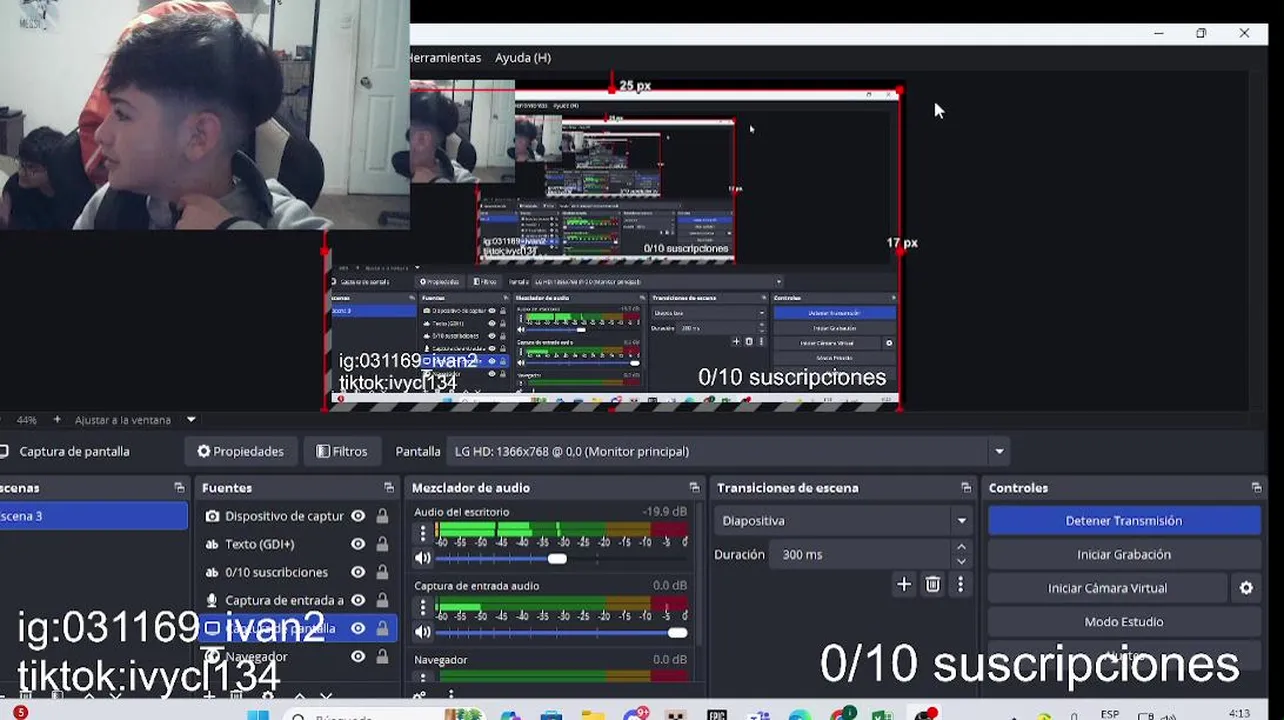Hide the Navegador source
This screenshot has width=1284, height=720.
coord(358,656)
